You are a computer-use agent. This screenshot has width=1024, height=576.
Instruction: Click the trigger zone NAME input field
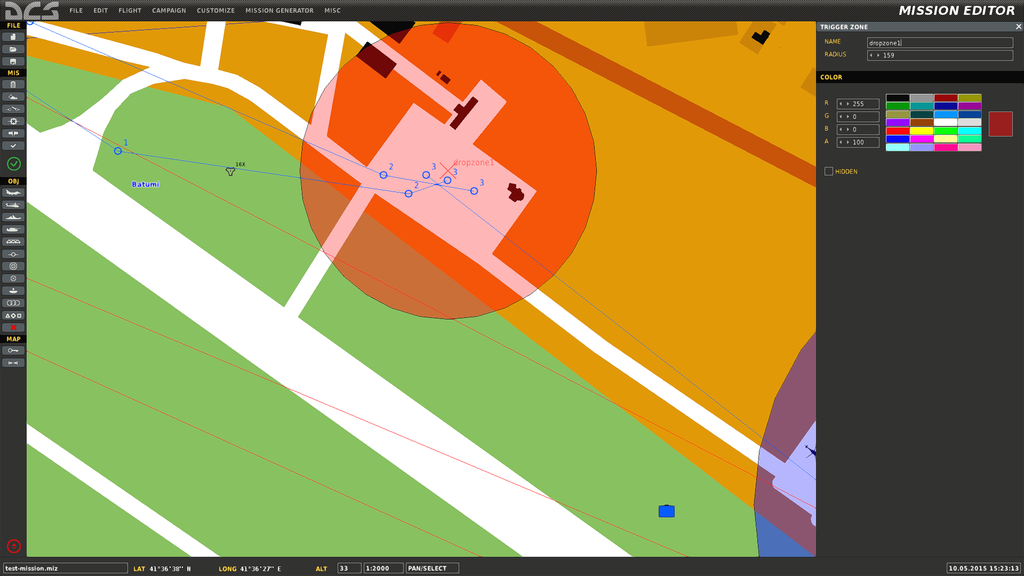pyautogui.click(x=940, y=42)
